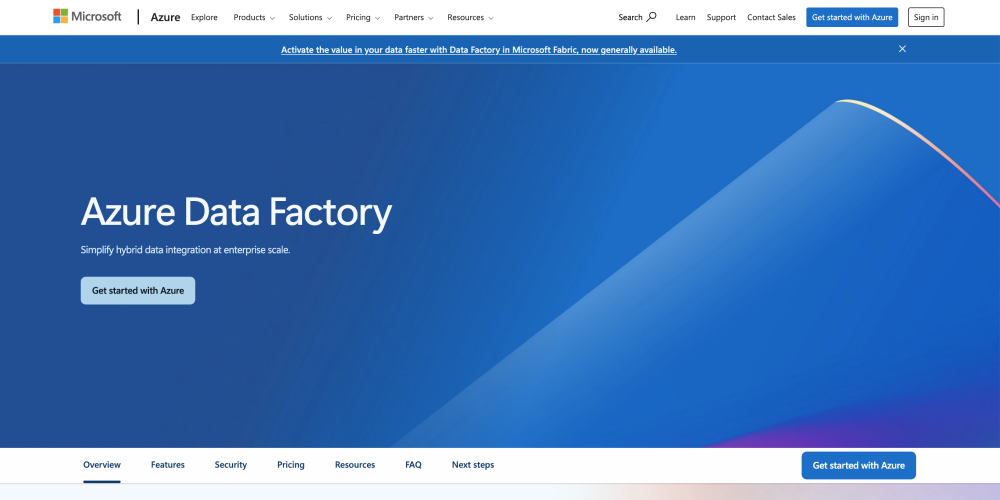
Task: Expand the Partners dropdown
Action: coord(413,17)
